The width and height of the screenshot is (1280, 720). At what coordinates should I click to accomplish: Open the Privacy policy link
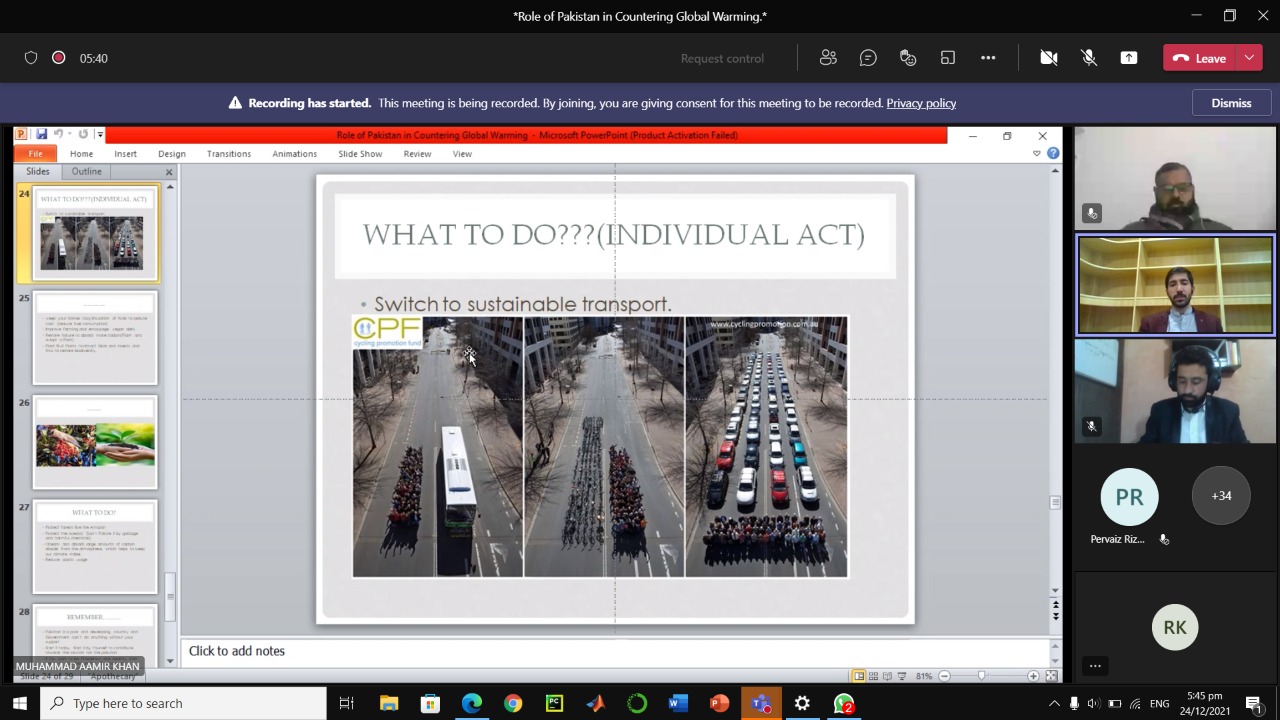tap(921, 103)
